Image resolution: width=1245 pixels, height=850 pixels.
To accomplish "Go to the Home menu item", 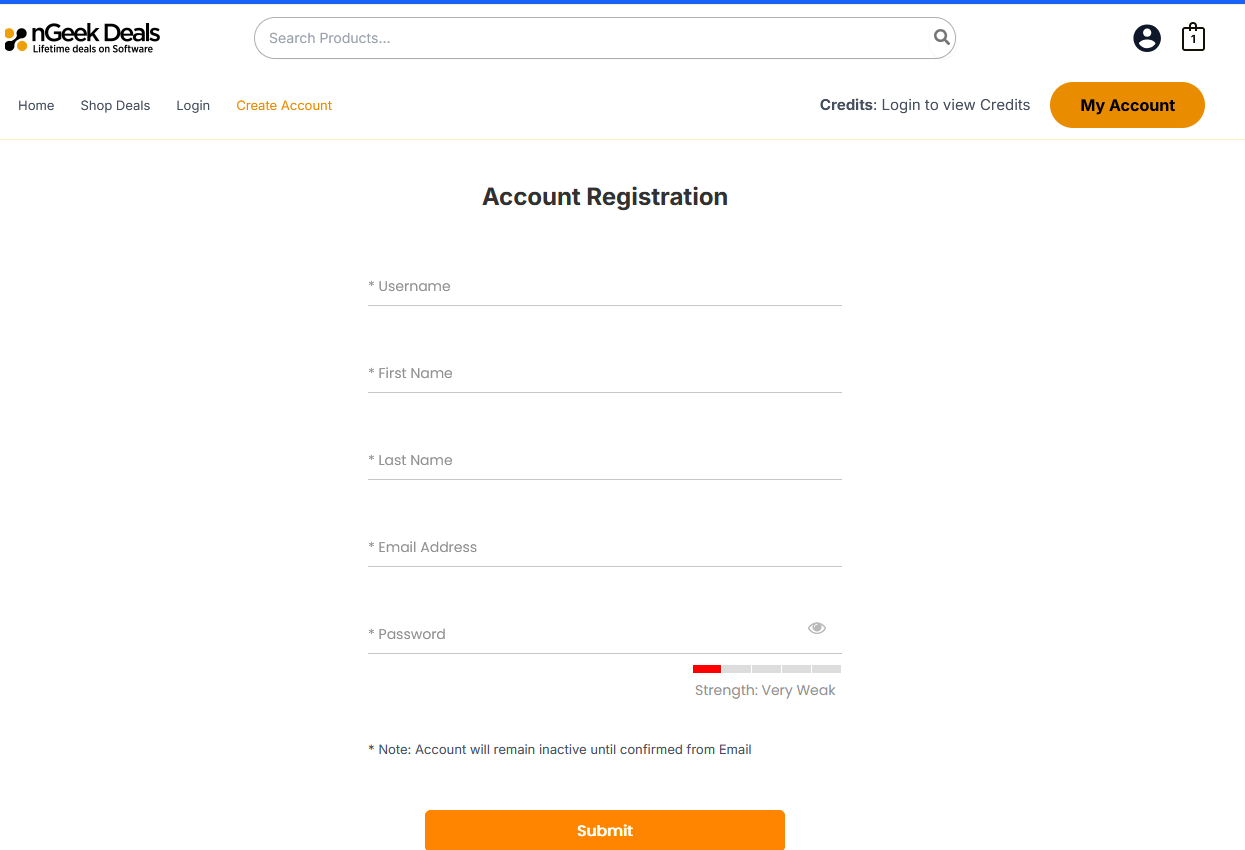I will pos(36,105).
